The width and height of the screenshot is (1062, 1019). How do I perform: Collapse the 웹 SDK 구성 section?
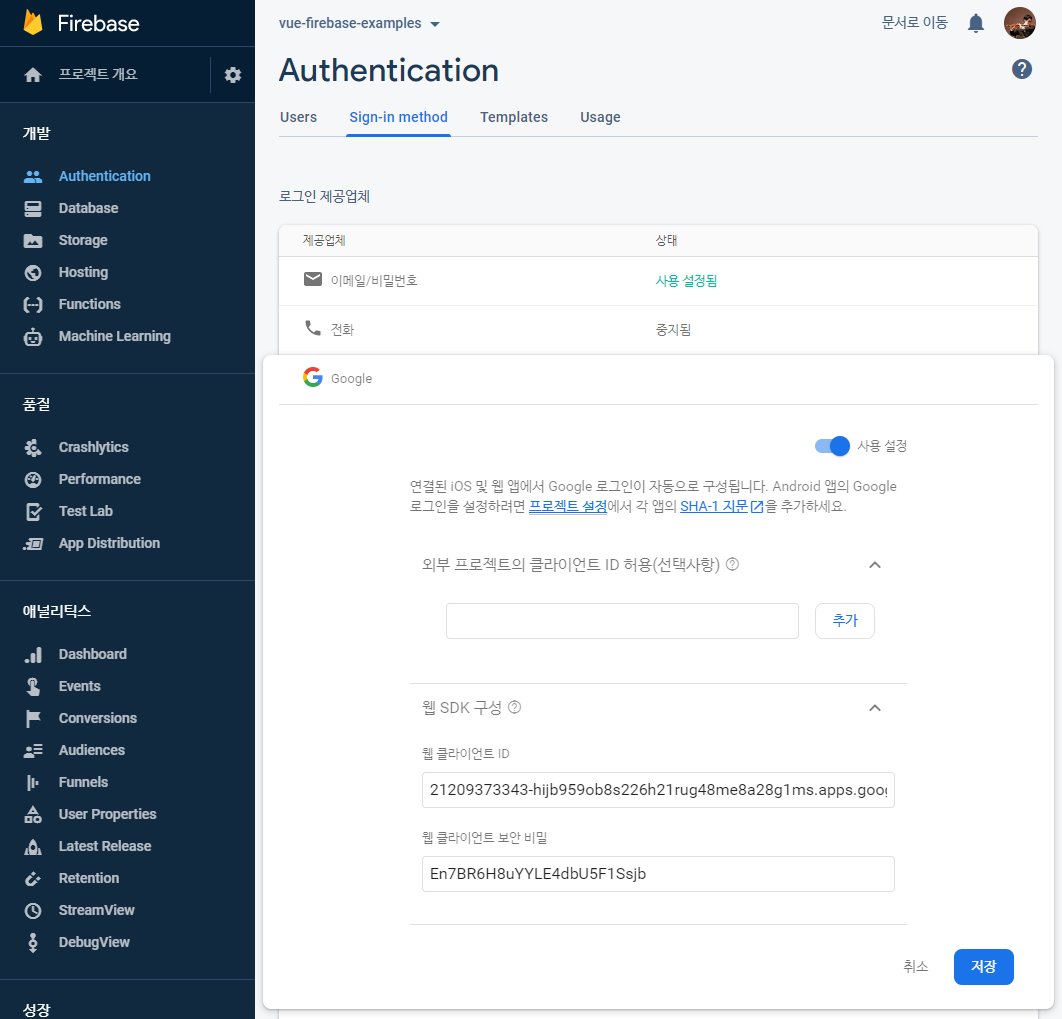(x=874, y=708)
